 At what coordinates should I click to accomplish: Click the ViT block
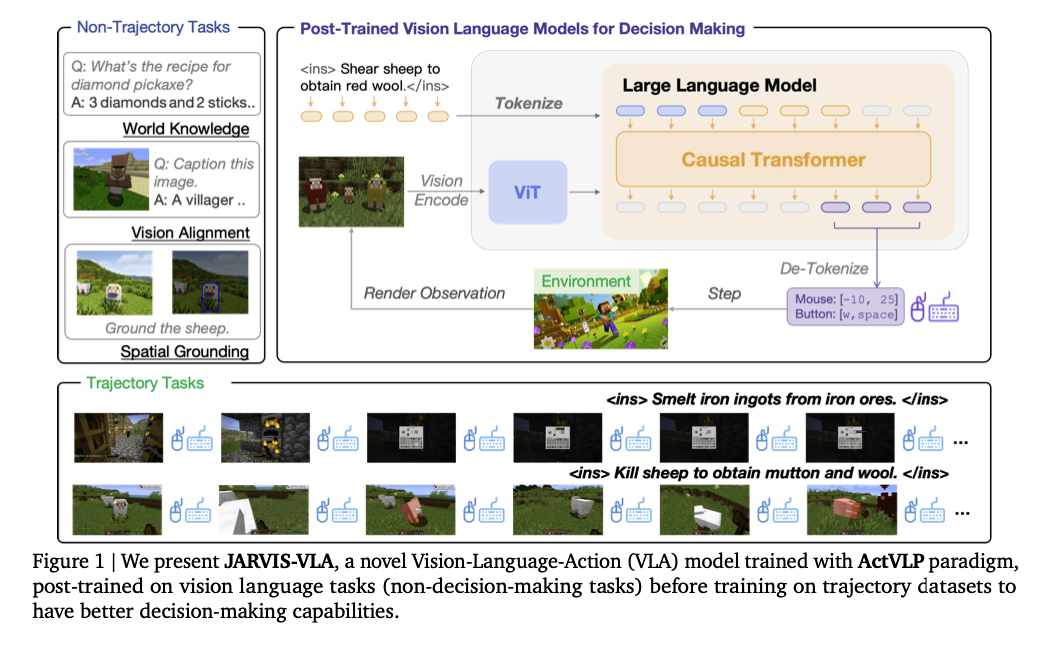tap(528, 192)
